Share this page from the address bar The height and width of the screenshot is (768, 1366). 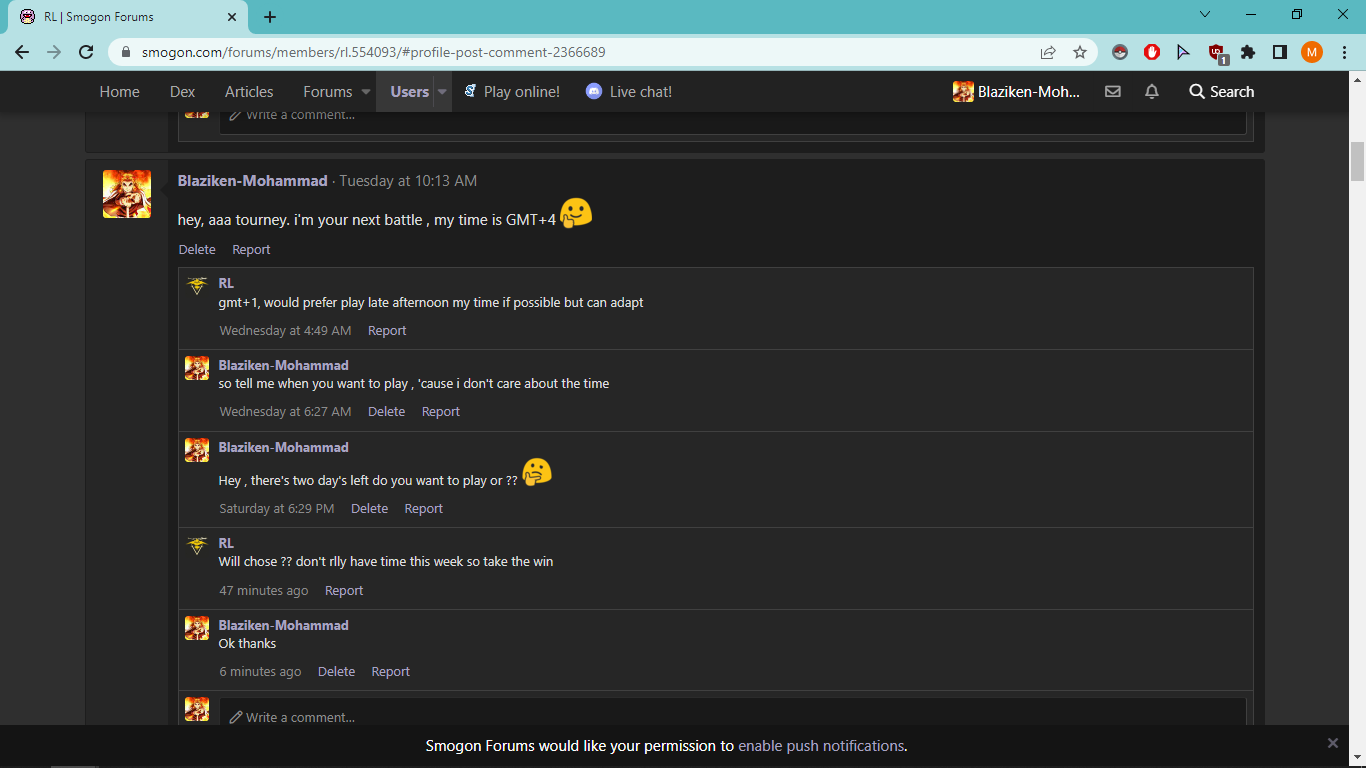pyautogui.click(x=1048, y=52)
